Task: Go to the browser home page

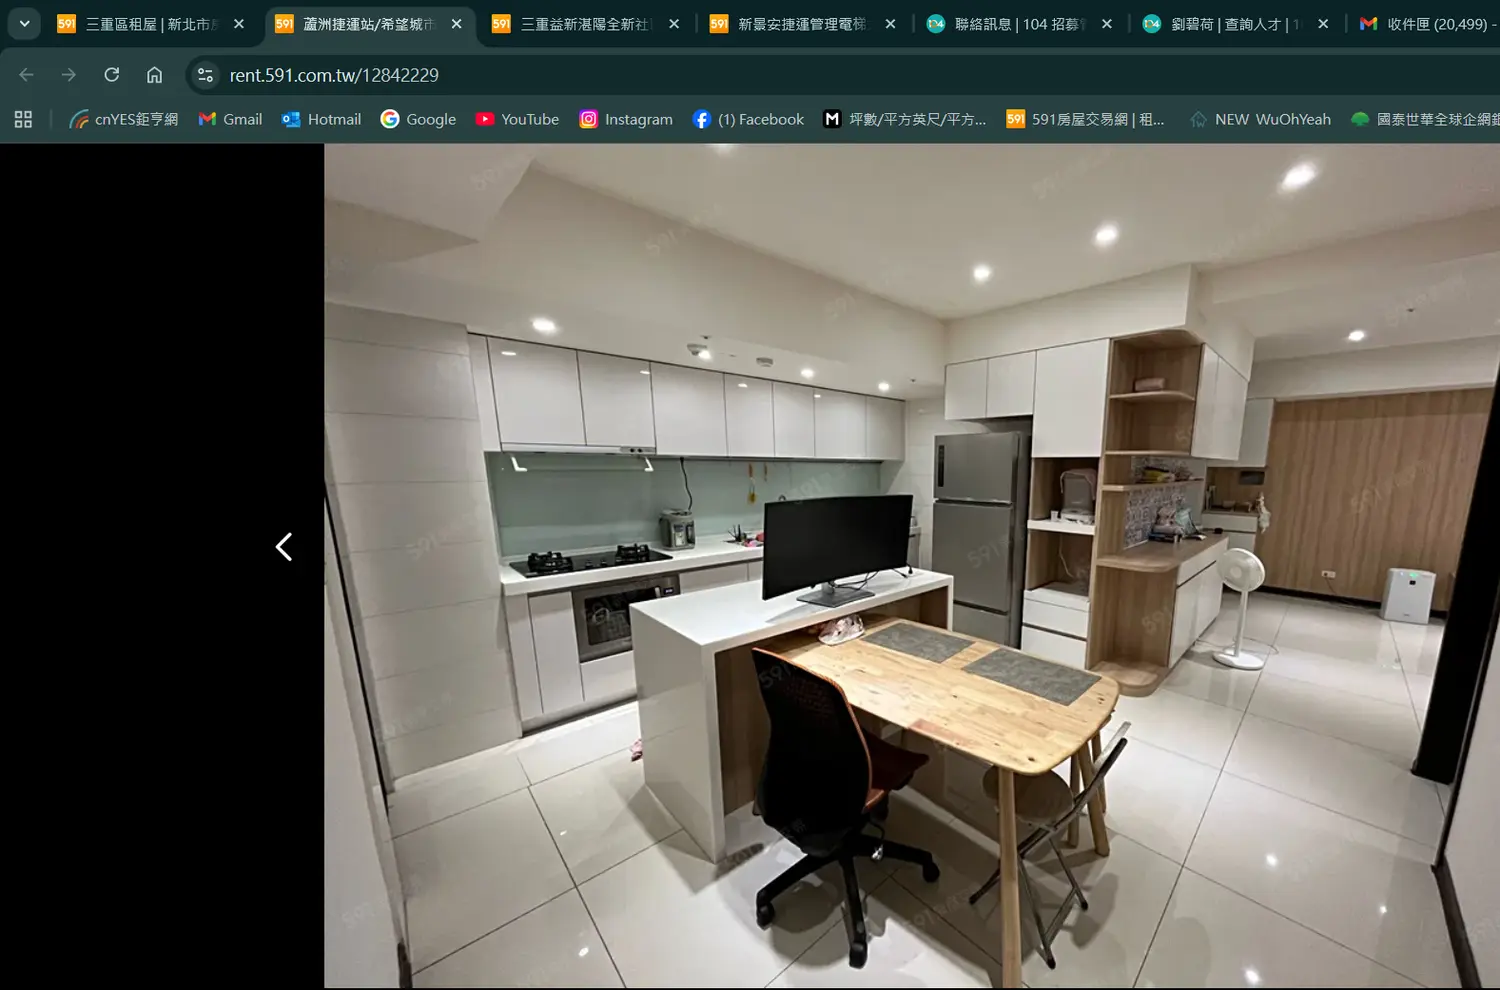Action: pyautogui.click(x=155, y=74)
